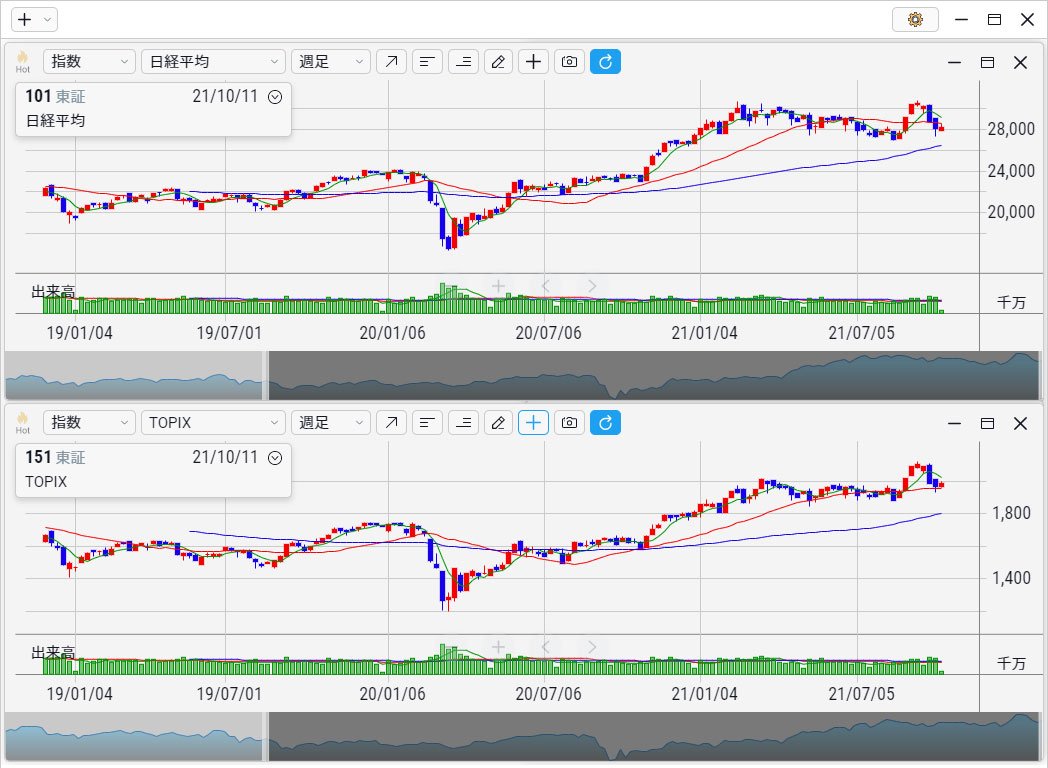The image size is (1048, 768).
Task: Maximize the main application window
Action: point(995,19)
